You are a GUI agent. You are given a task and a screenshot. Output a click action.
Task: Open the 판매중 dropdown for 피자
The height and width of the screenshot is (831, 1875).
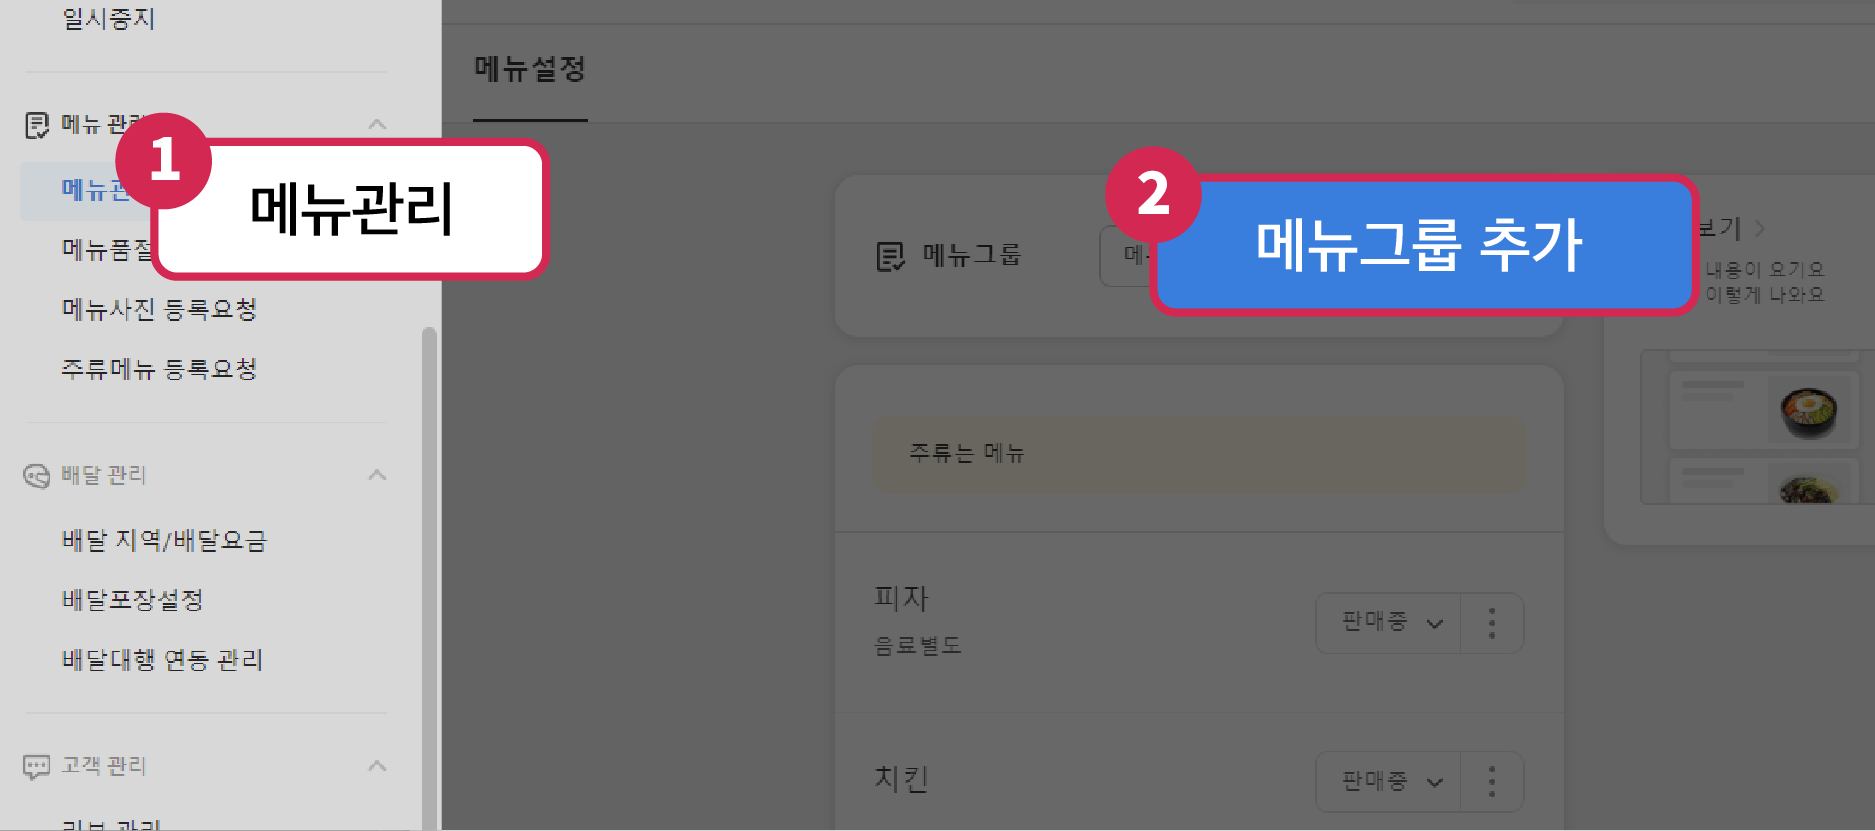click(1389, 623)
